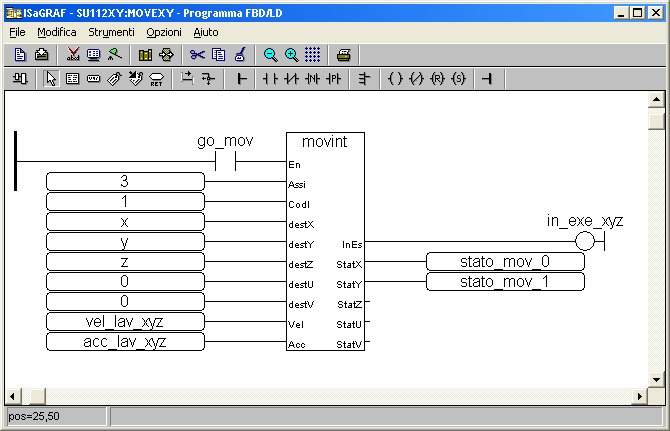Click the zoom in magnifier
The width and height of the screenshot is (670, 431).
(291, 55)
